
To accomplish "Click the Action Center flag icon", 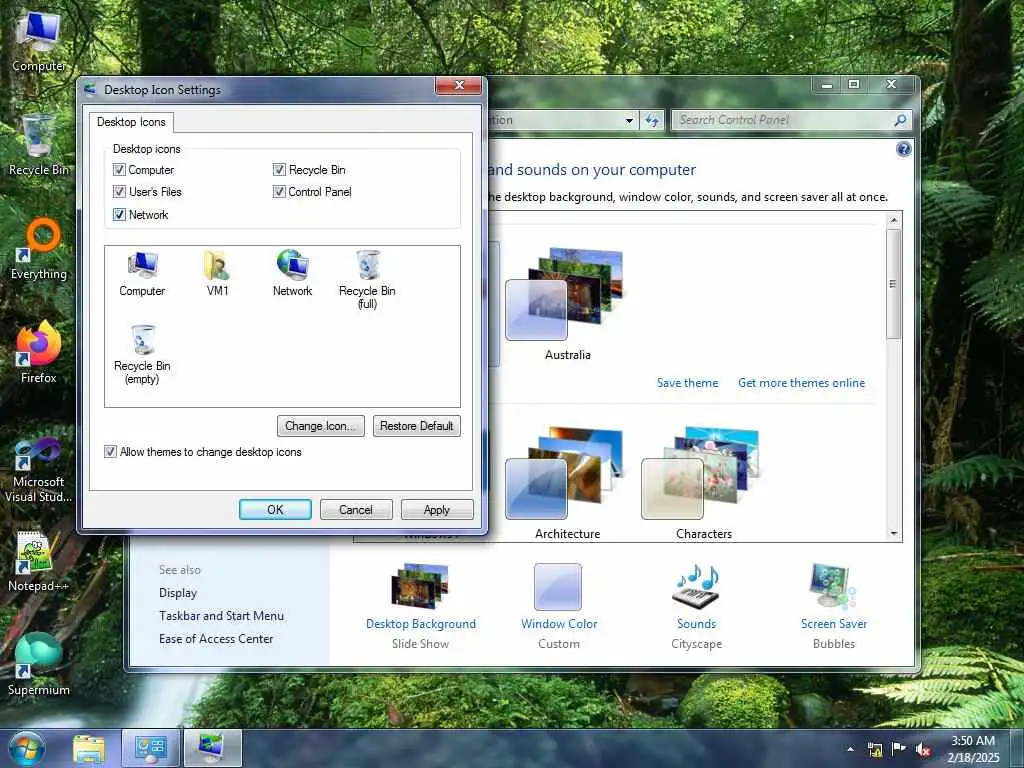I will [x=899, y=749].
